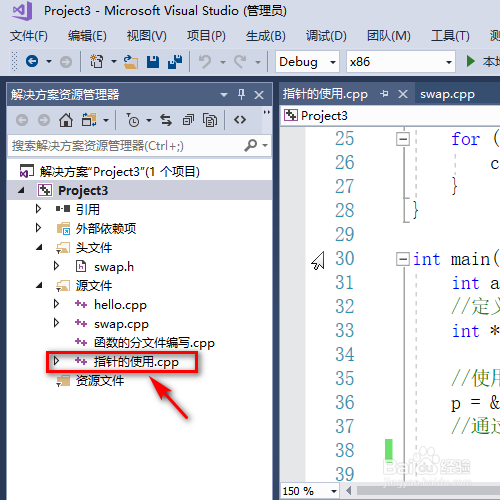This screenshot has height=500, width=500.
Task: Open the Project3 scope navigation combo box
Action: point(390,116)
